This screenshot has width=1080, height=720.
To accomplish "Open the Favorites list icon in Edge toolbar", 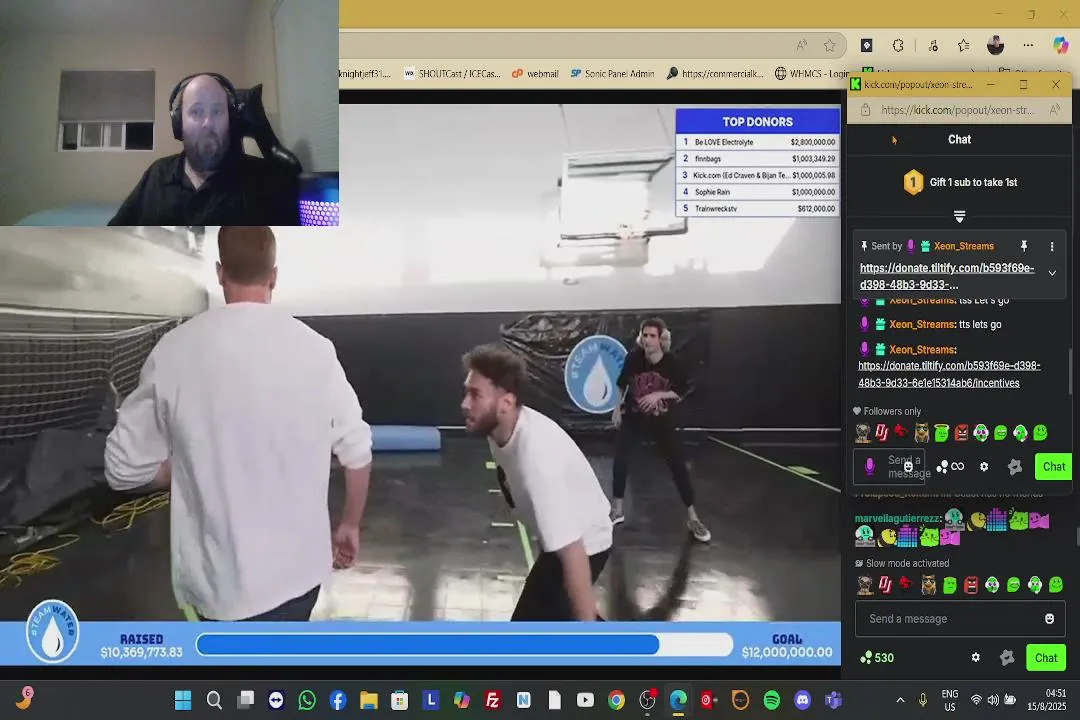I will (964, 45).
